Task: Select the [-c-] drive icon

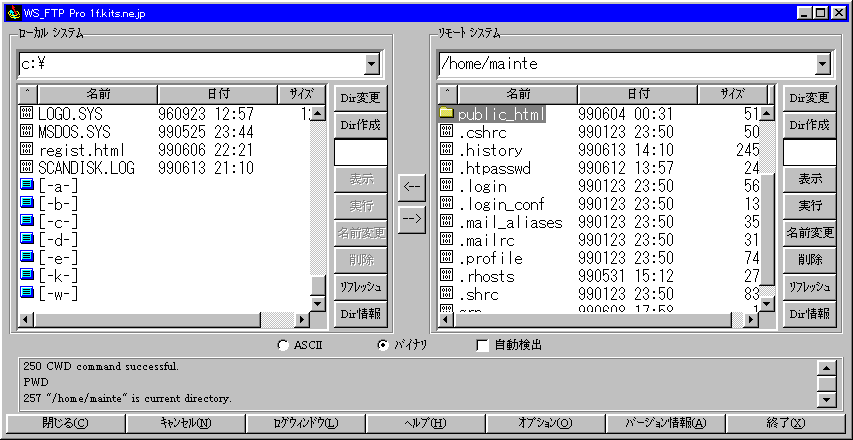Action: click(x=26, y=221)
